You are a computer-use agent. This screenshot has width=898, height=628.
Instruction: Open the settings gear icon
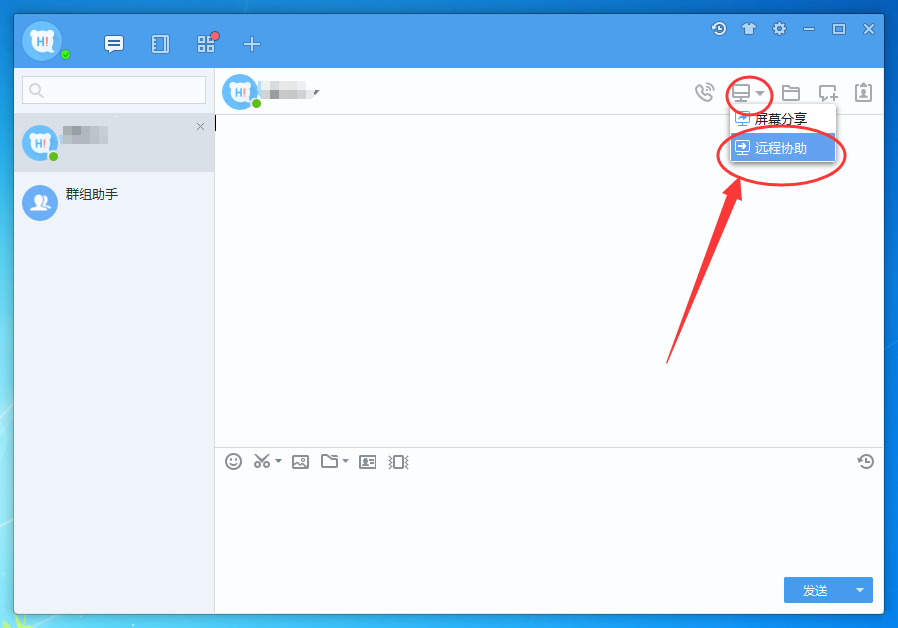(779, 29)
